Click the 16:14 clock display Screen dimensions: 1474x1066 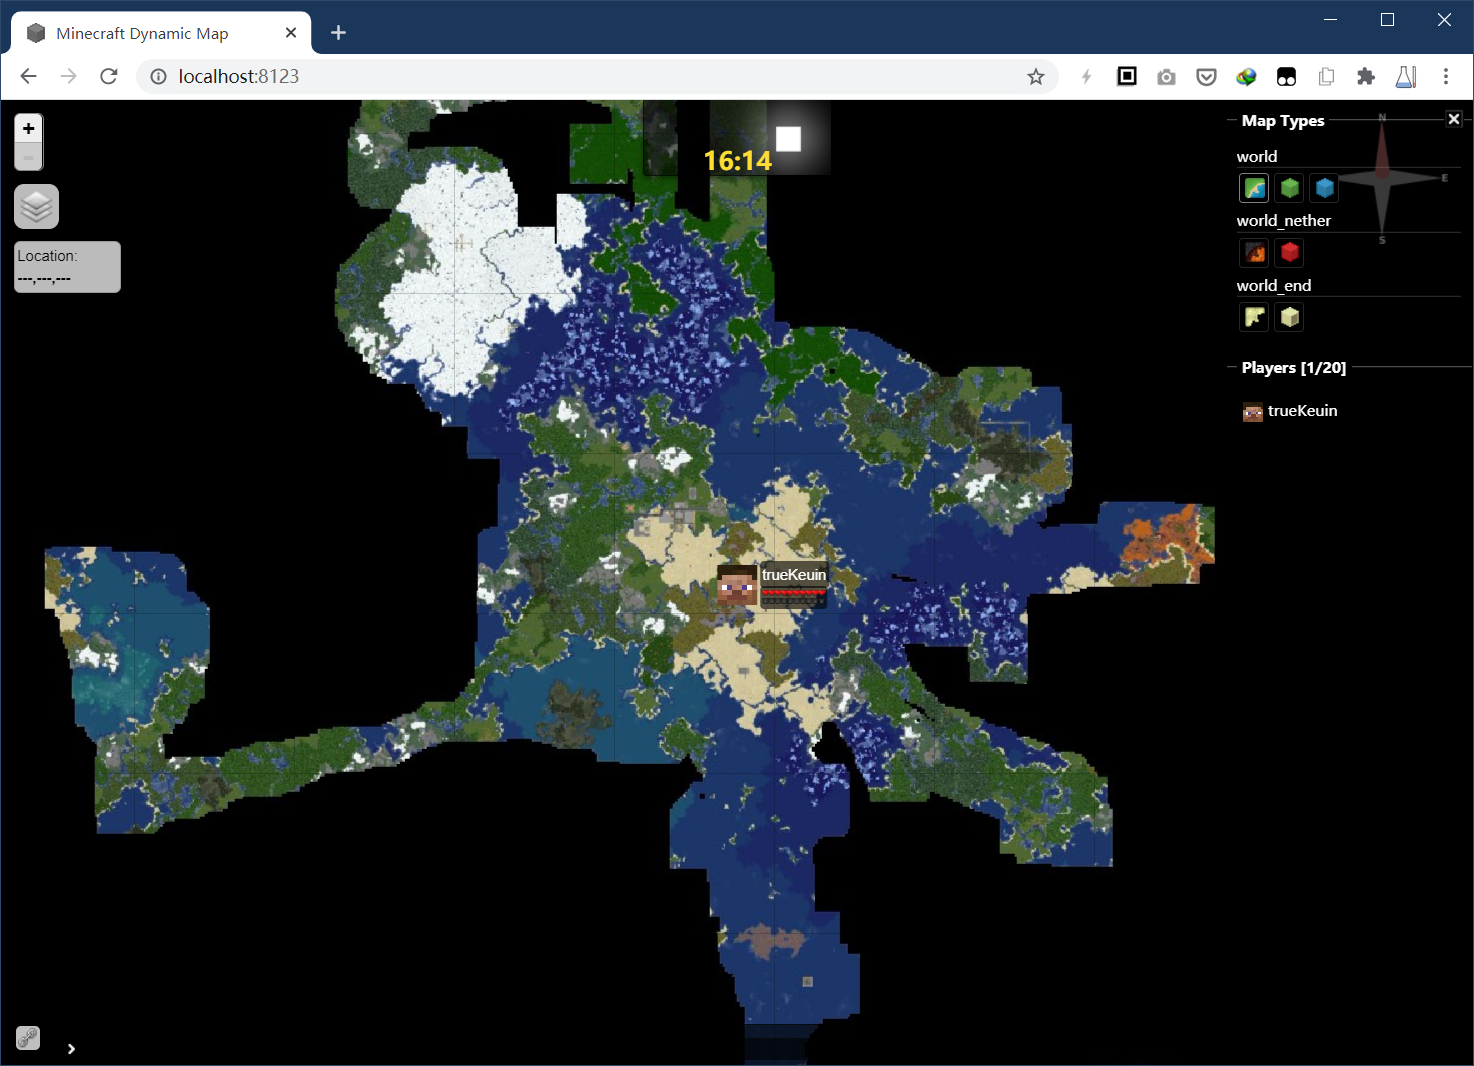738,160
